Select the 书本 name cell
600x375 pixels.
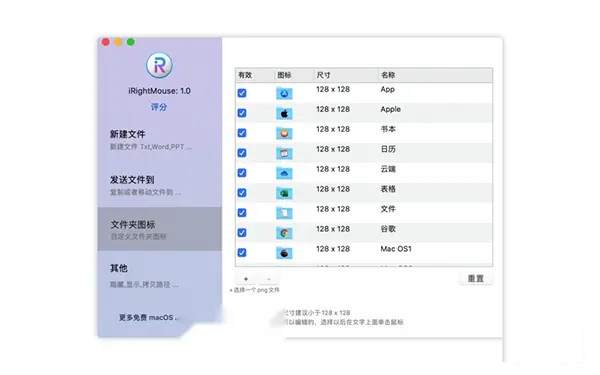click(388, 129)
